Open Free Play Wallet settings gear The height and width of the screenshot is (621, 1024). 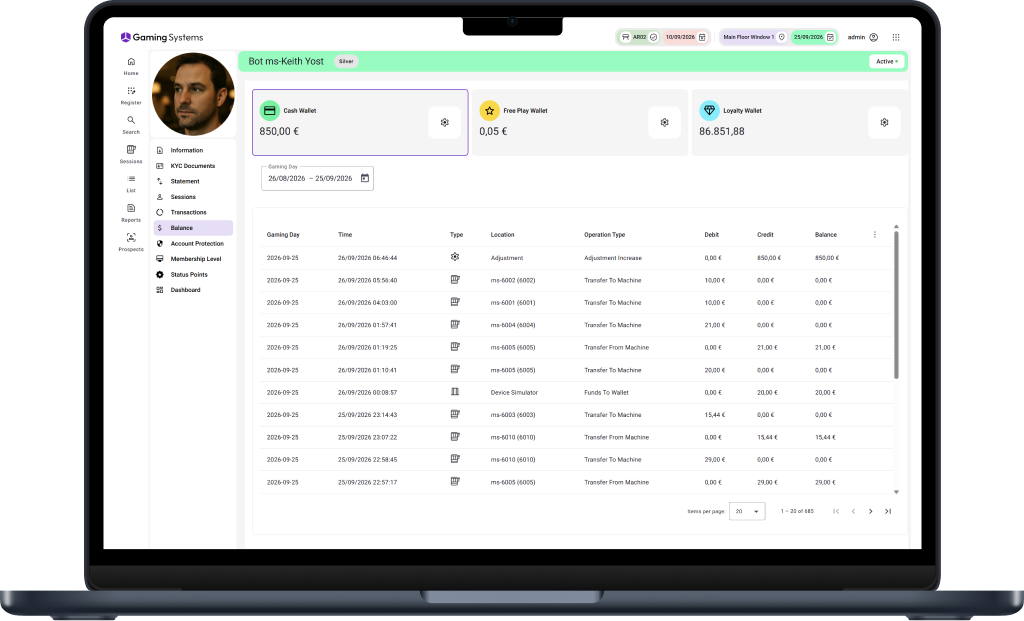(x=664, y=123)
